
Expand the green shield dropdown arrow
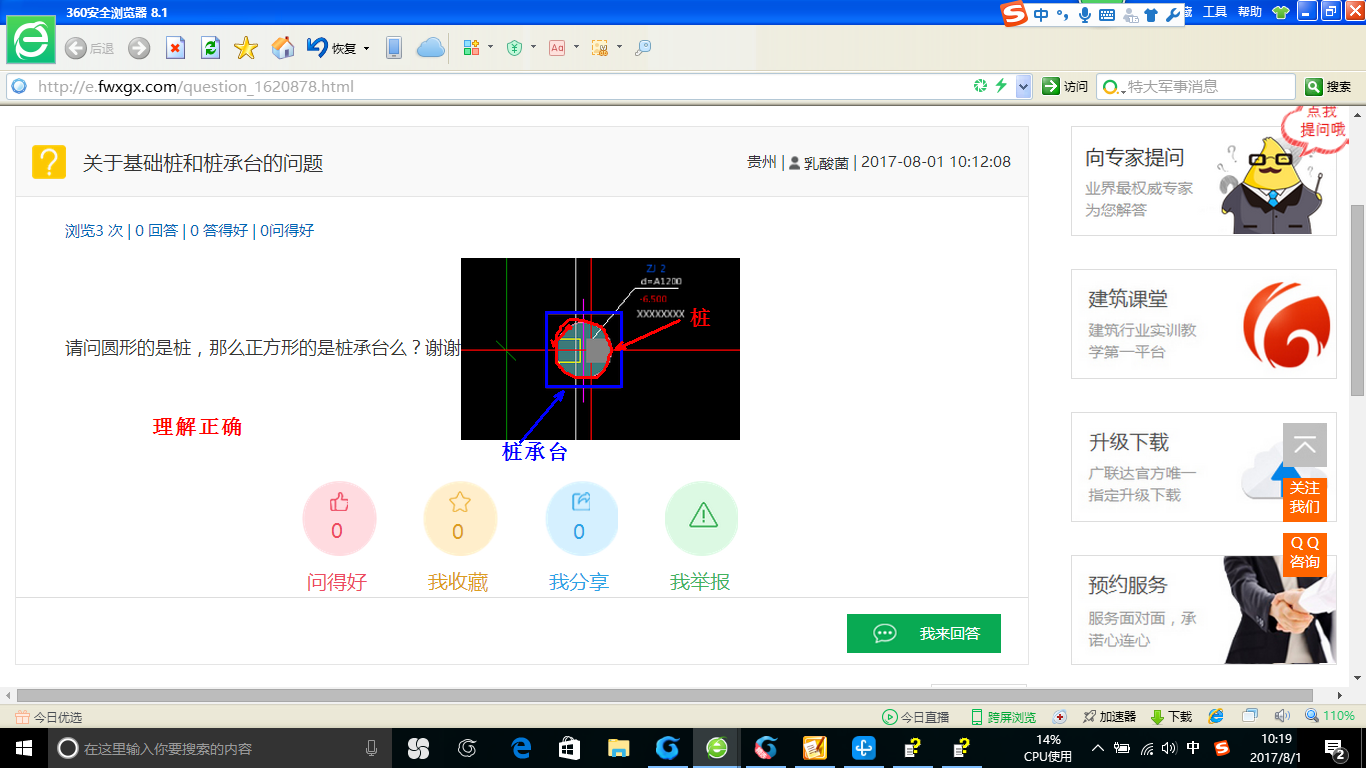(x=533, y=47)
